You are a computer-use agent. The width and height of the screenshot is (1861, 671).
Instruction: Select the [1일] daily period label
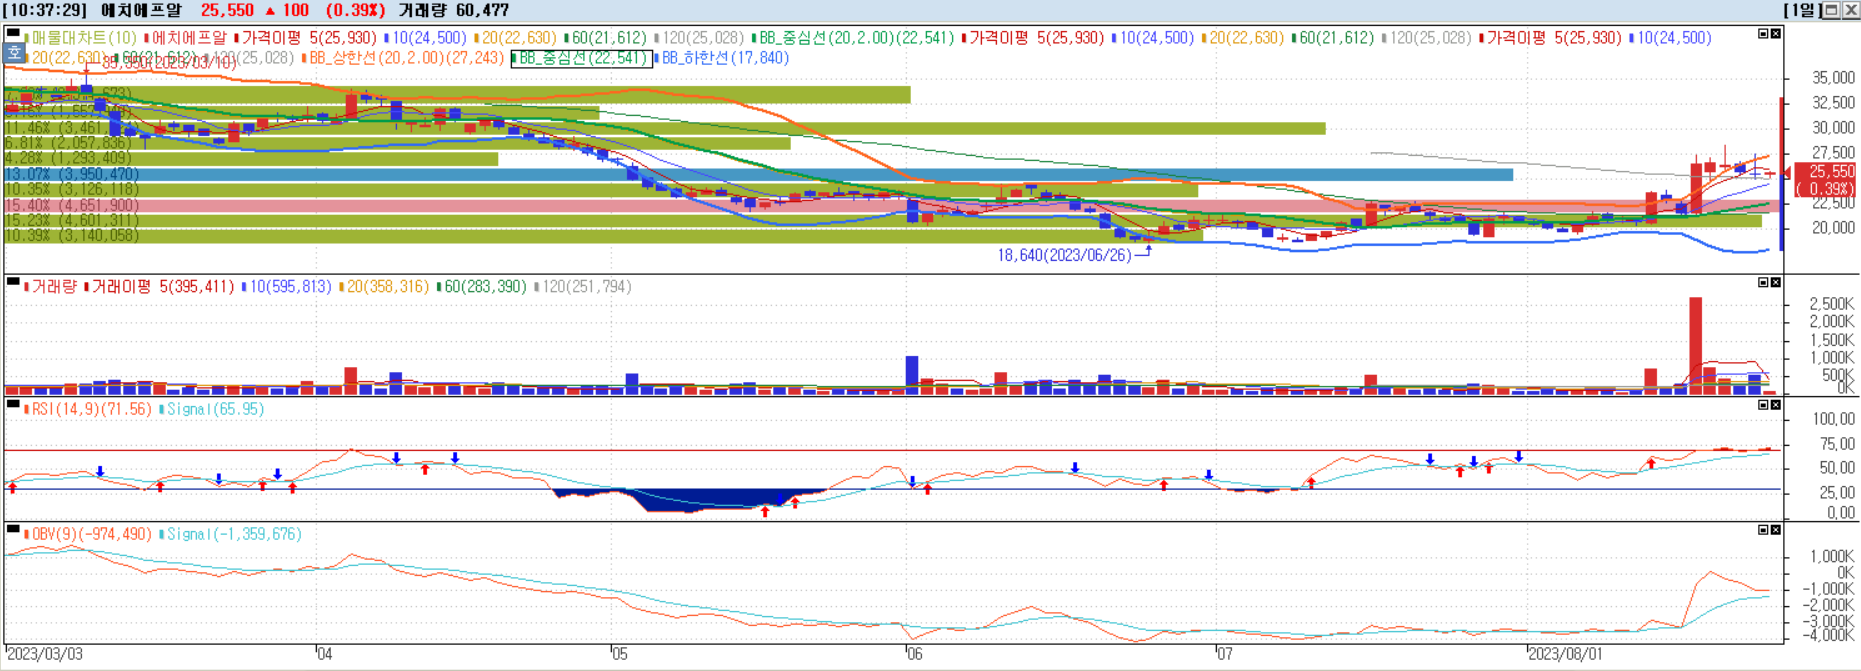tap(1802, 10)
